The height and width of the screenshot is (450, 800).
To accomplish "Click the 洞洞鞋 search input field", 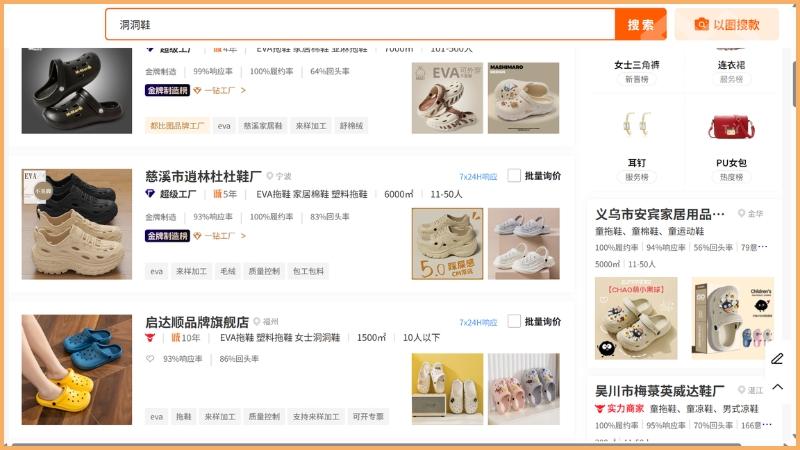I will click(x=360, y=24).
